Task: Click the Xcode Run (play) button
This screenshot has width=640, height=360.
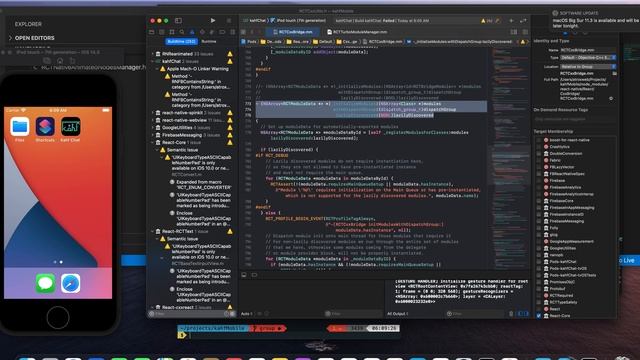Action: click(x=213, y=20)
